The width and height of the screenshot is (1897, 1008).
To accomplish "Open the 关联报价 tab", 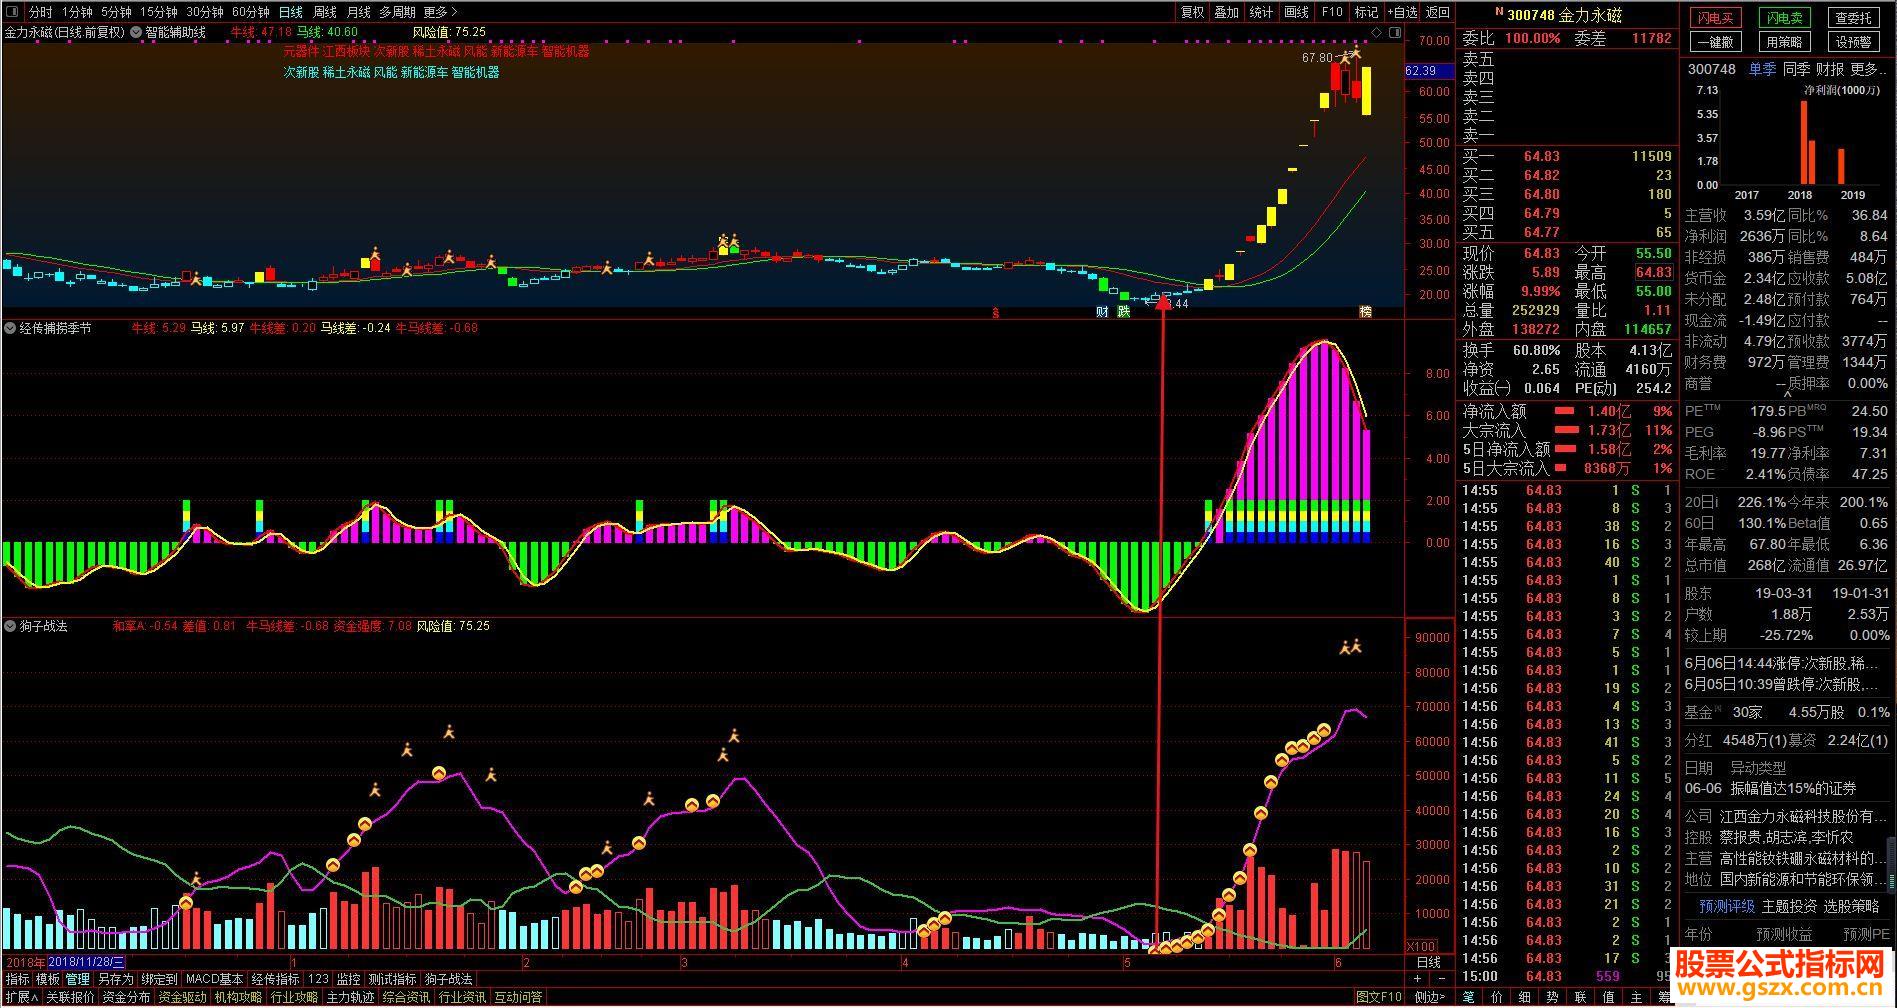I will point(70,997).
